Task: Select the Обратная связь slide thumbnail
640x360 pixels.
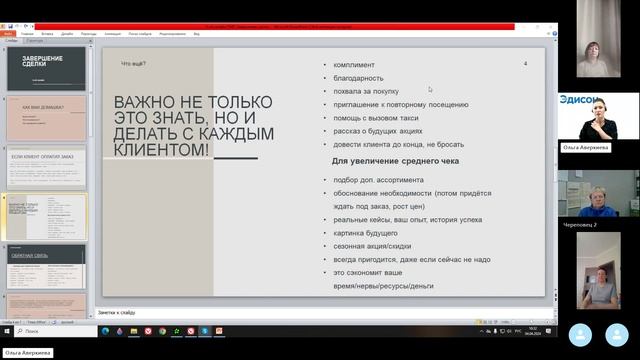Action: pos(47,267)
